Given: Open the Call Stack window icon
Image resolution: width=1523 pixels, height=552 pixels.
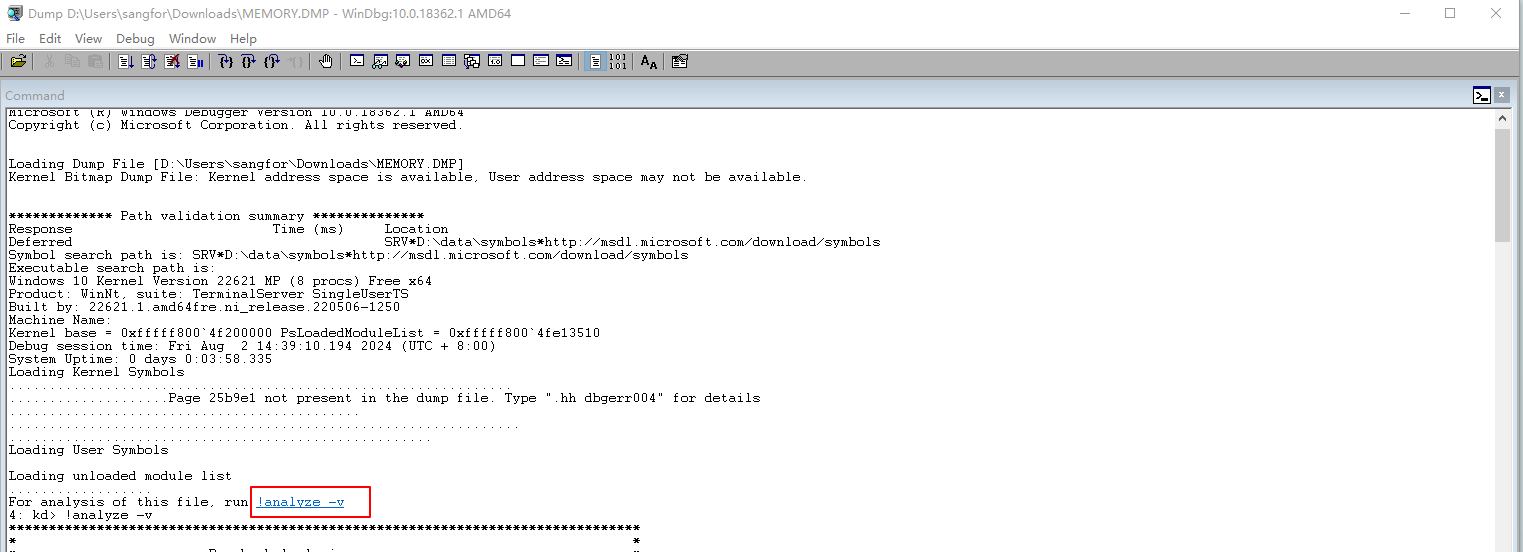Looking at the screenshot, I should click(472, 62).
